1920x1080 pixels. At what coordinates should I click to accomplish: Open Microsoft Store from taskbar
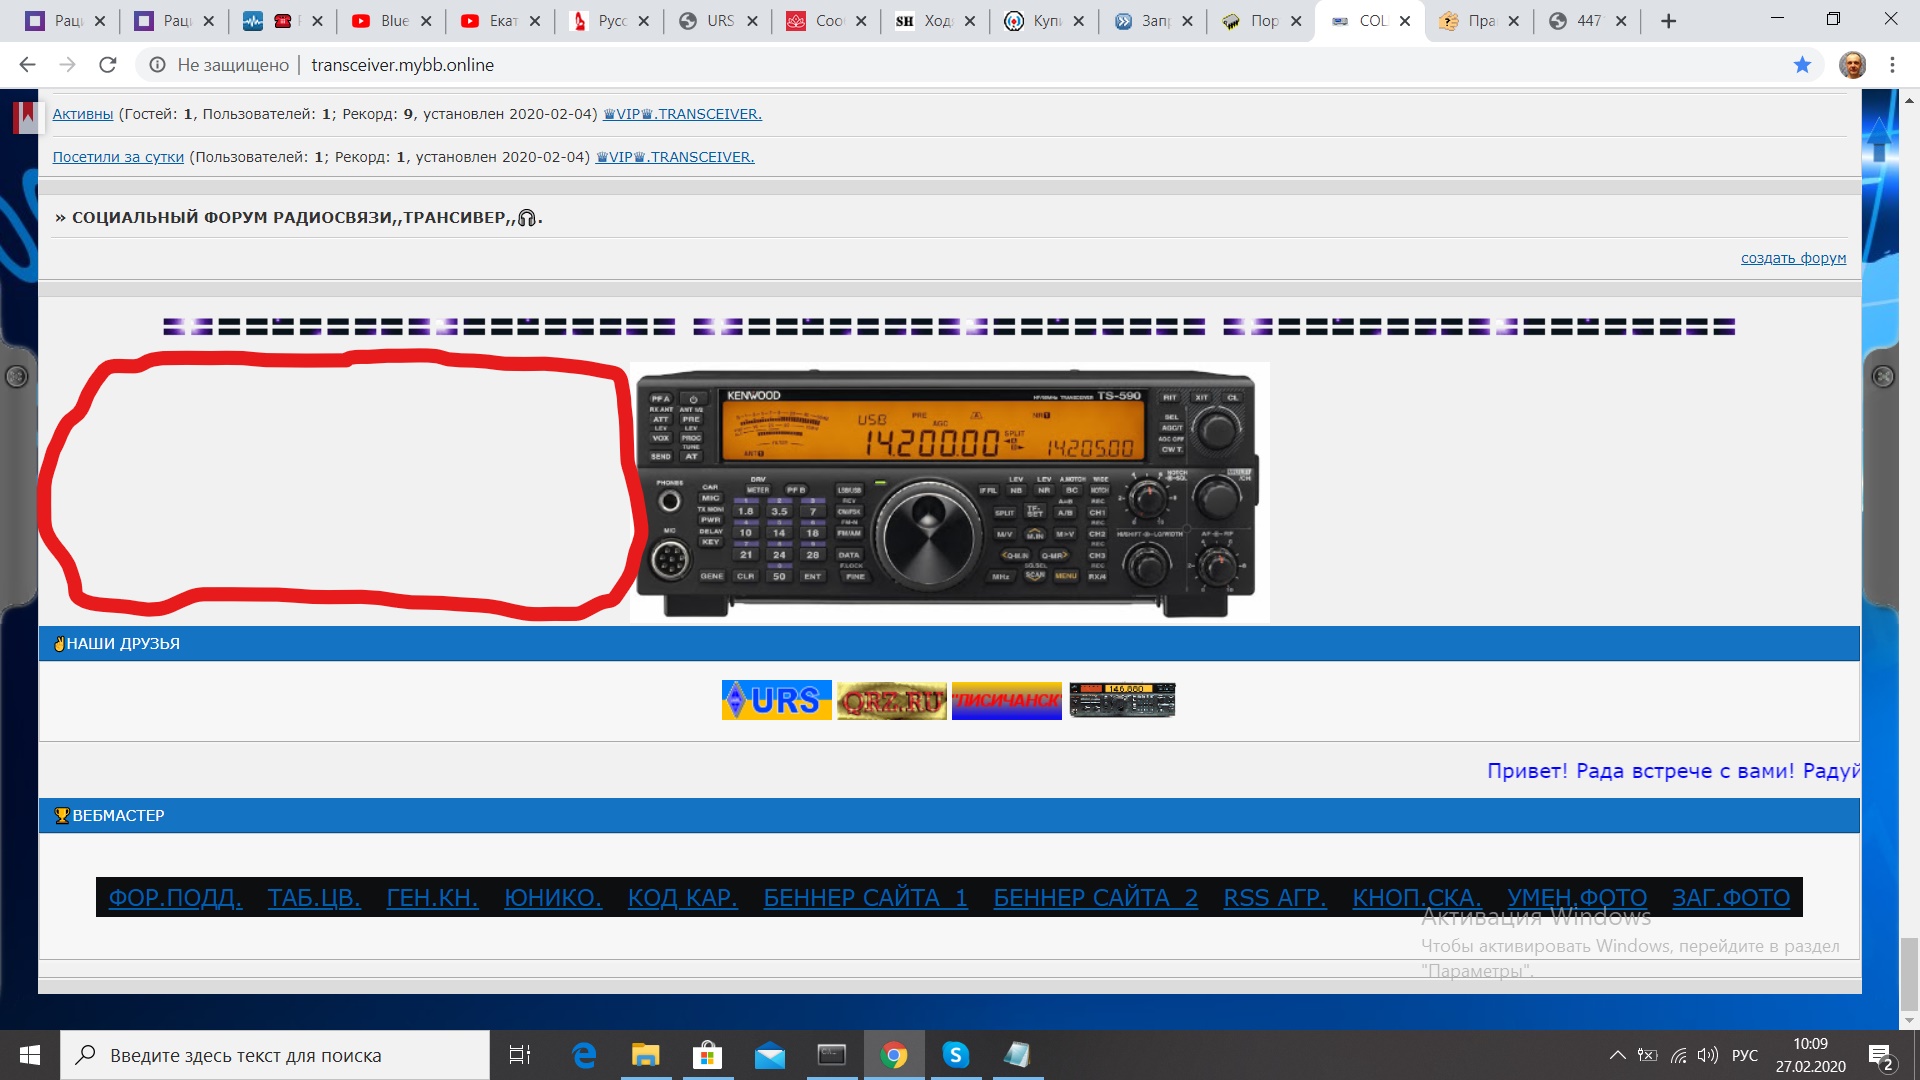708,1055
